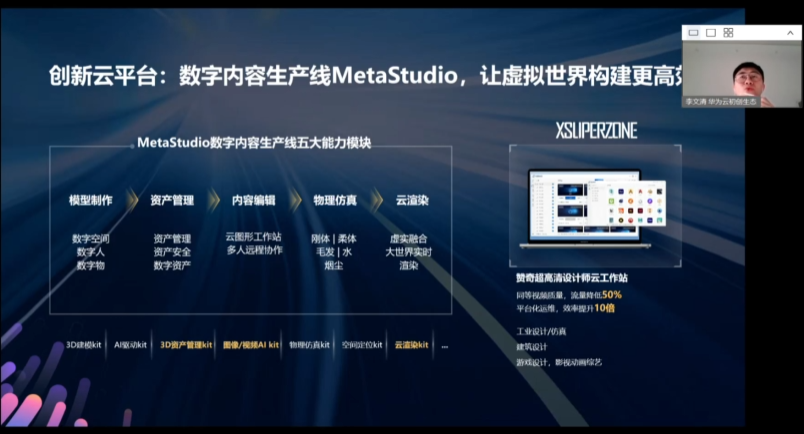Switch video panel to grid gallery view
This screenshot has height=434, width=804.
[x=728, y=33]
